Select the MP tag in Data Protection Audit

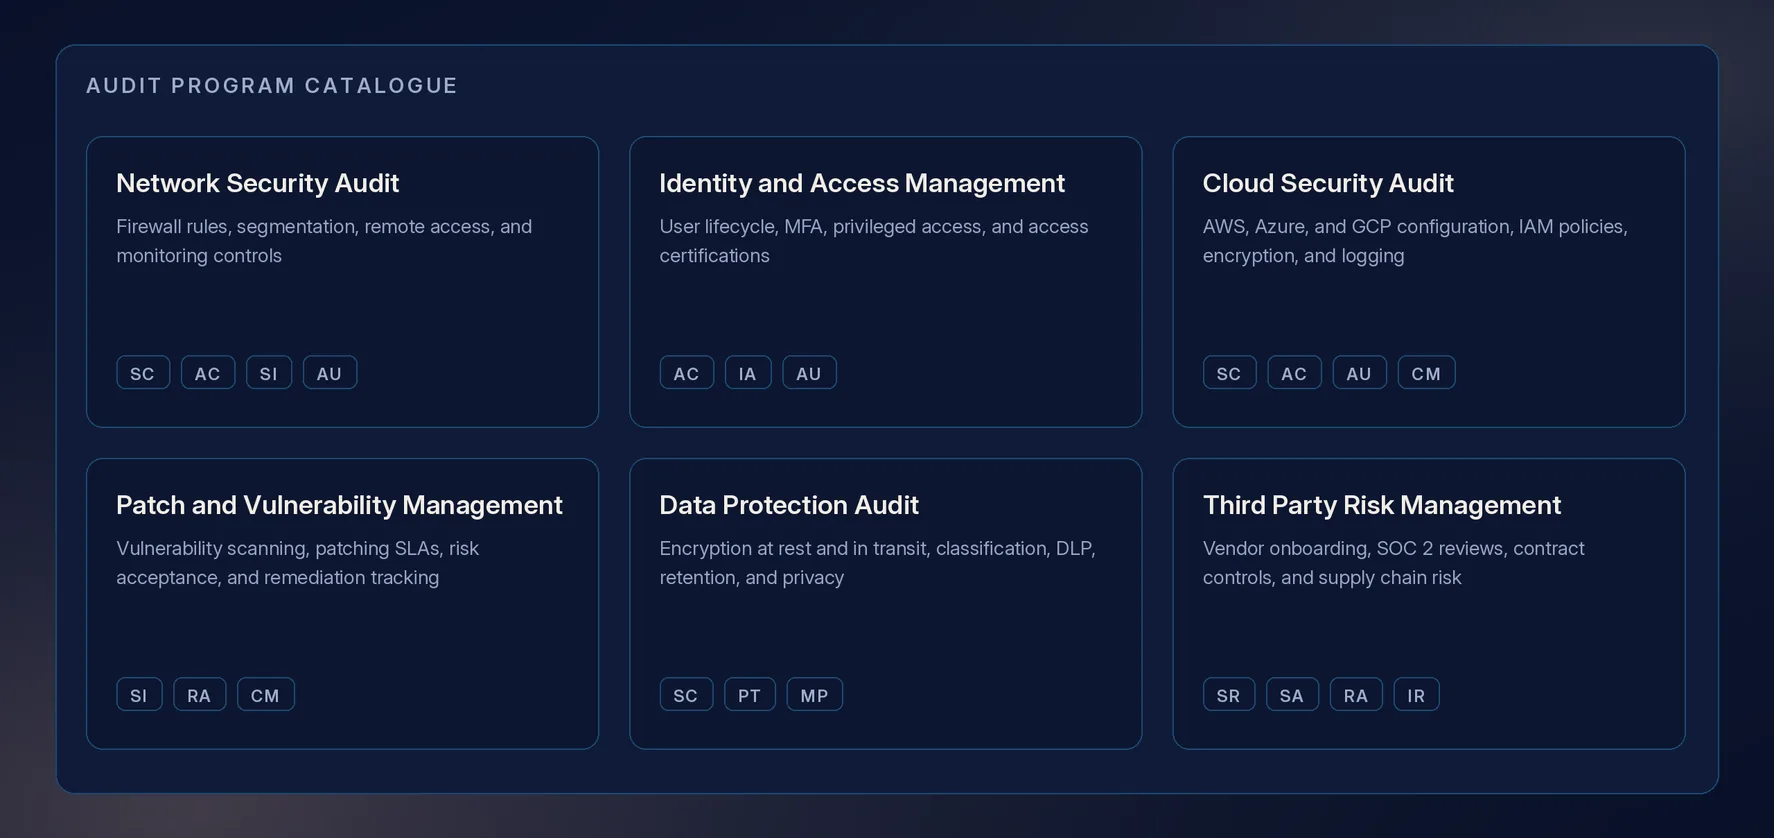point(815,695)
